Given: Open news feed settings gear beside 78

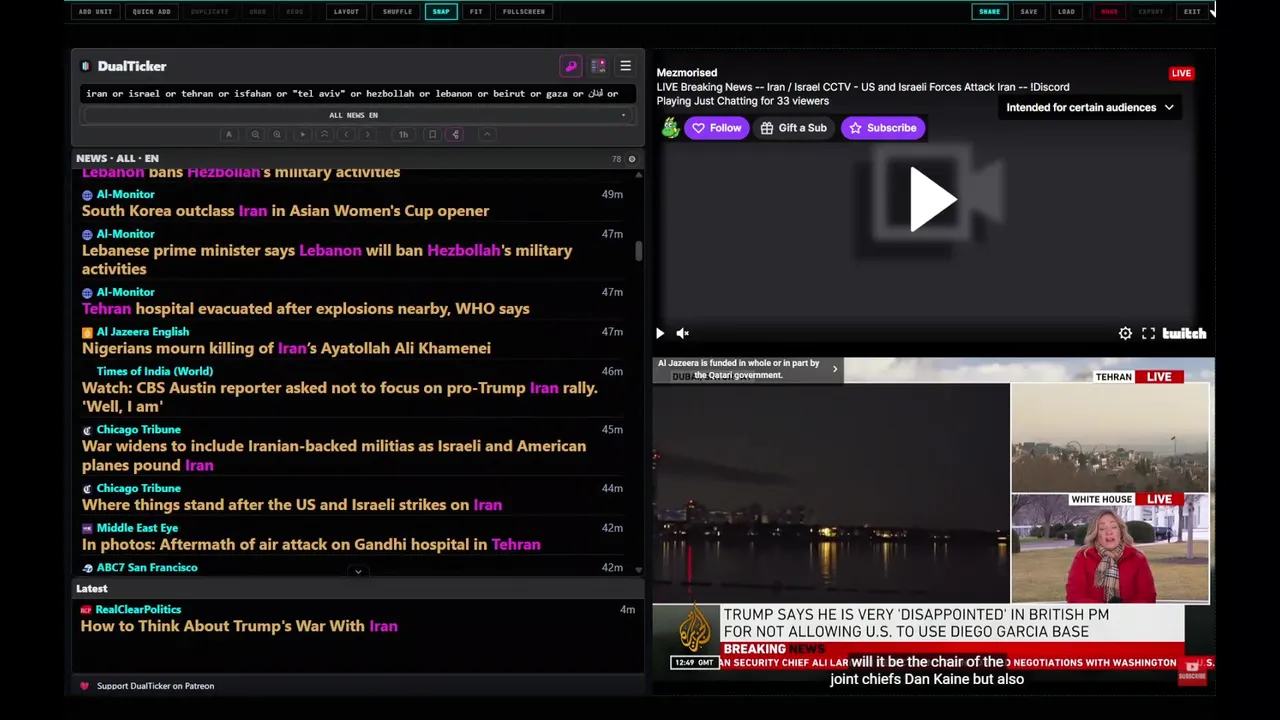Looking at the screenshot, I should [631, 159].
